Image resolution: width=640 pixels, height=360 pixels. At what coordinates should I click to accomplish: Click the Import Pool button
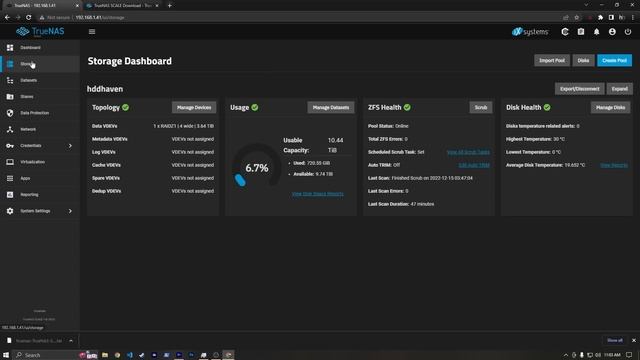point(552,60)
